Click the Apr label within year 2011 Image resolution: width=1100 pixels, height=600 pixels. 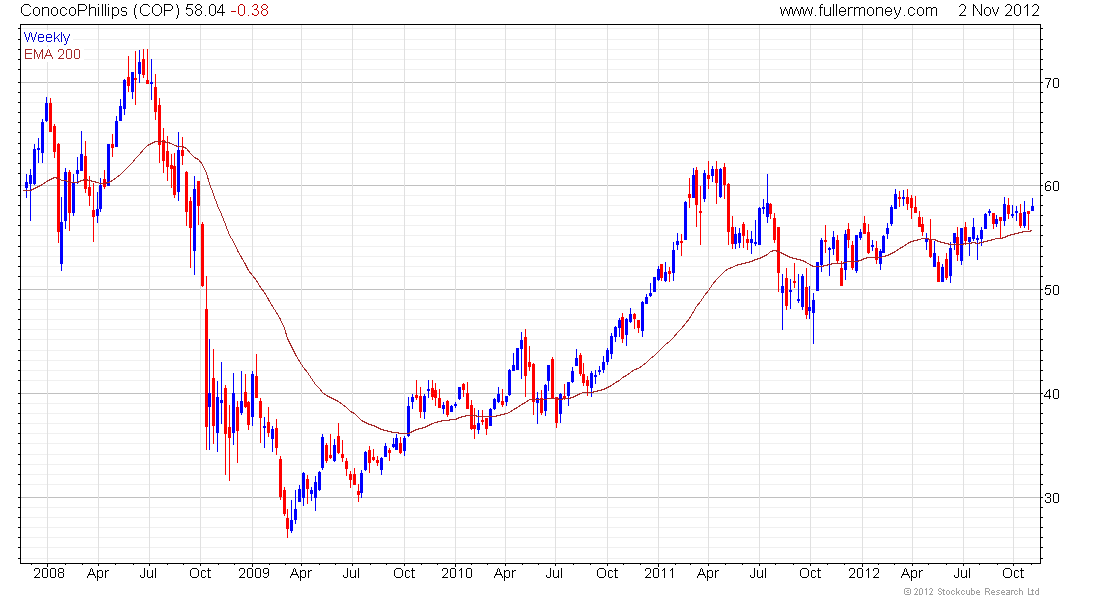click(708, 573)
